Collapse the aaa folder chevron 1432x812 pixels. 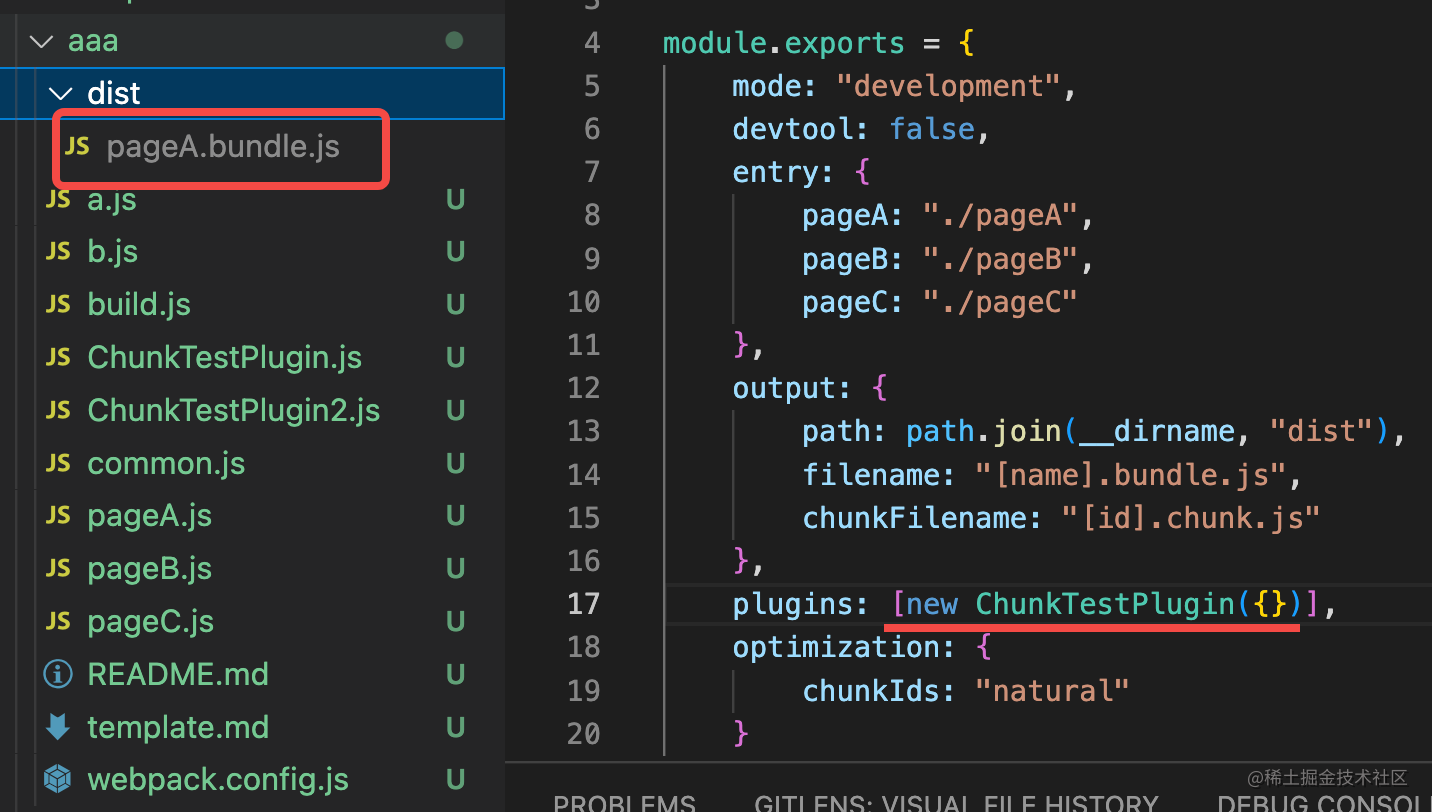click(x=41, y=41)
